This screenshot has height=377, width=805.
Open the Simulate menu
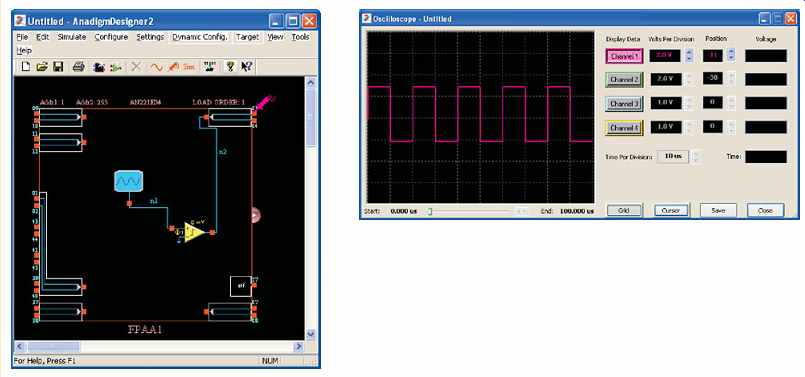[72, 37]
